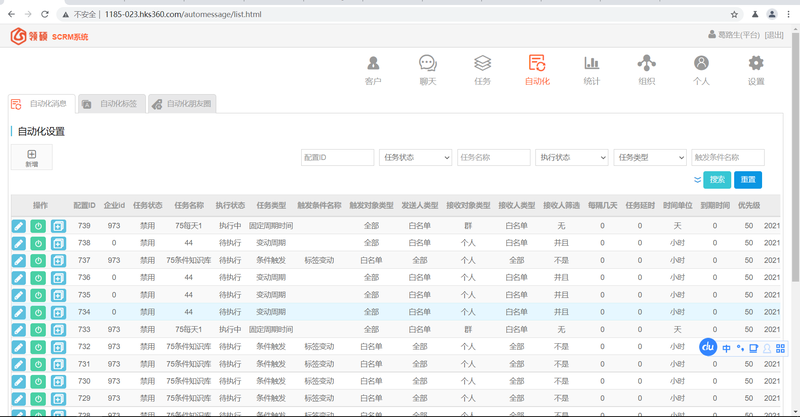Viewport: 800px width, 417px height.
Task: Click the edit pencil icon for row 730
Action: pyautogui.click(x=18, y=381)
